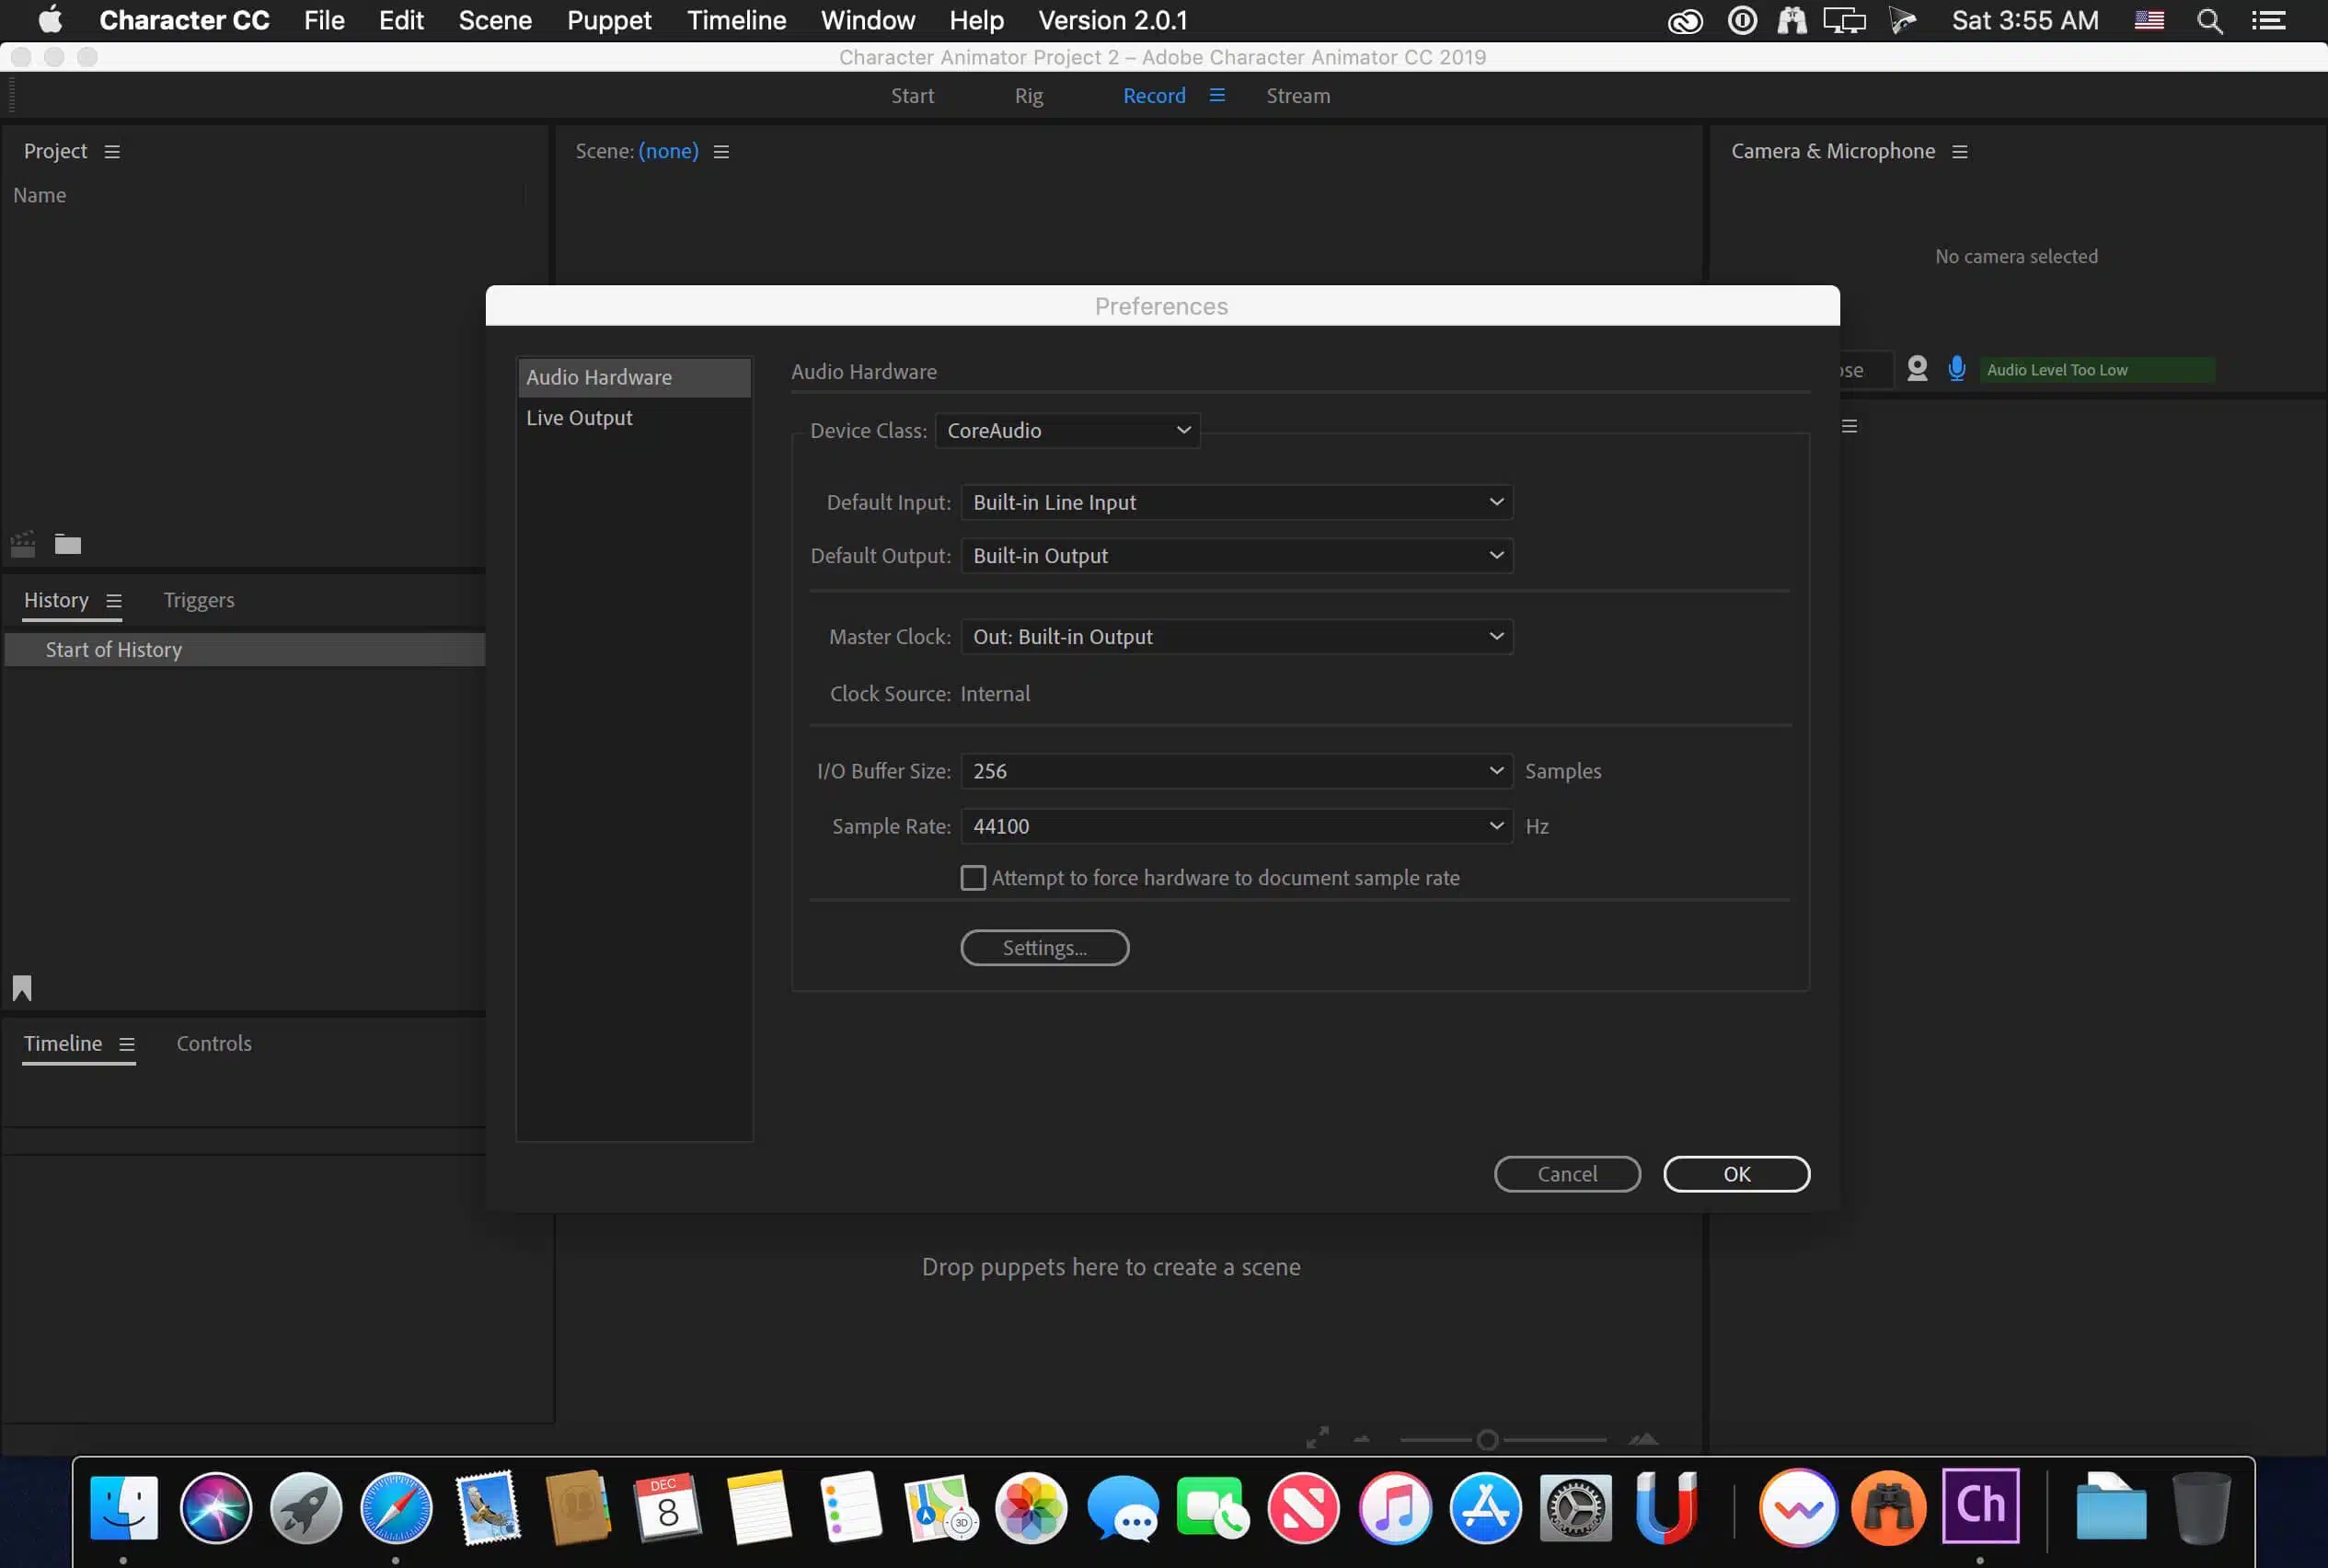This screenshot has width=2328, height=1568.
Task: Expand the Sample Rate 44100 dropdown
Action: point(1236,826)
